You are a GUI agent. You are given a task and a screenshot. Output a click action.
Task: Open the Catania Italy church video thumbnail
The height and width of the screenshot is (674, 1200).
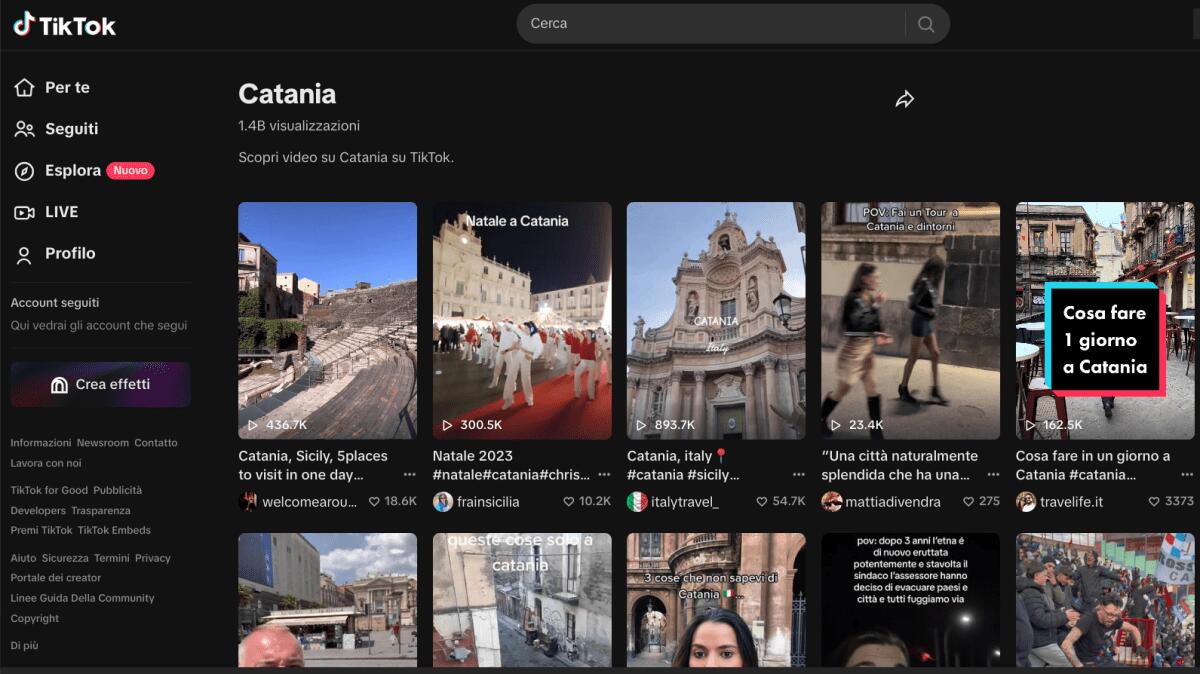click(x=716, y=321)
